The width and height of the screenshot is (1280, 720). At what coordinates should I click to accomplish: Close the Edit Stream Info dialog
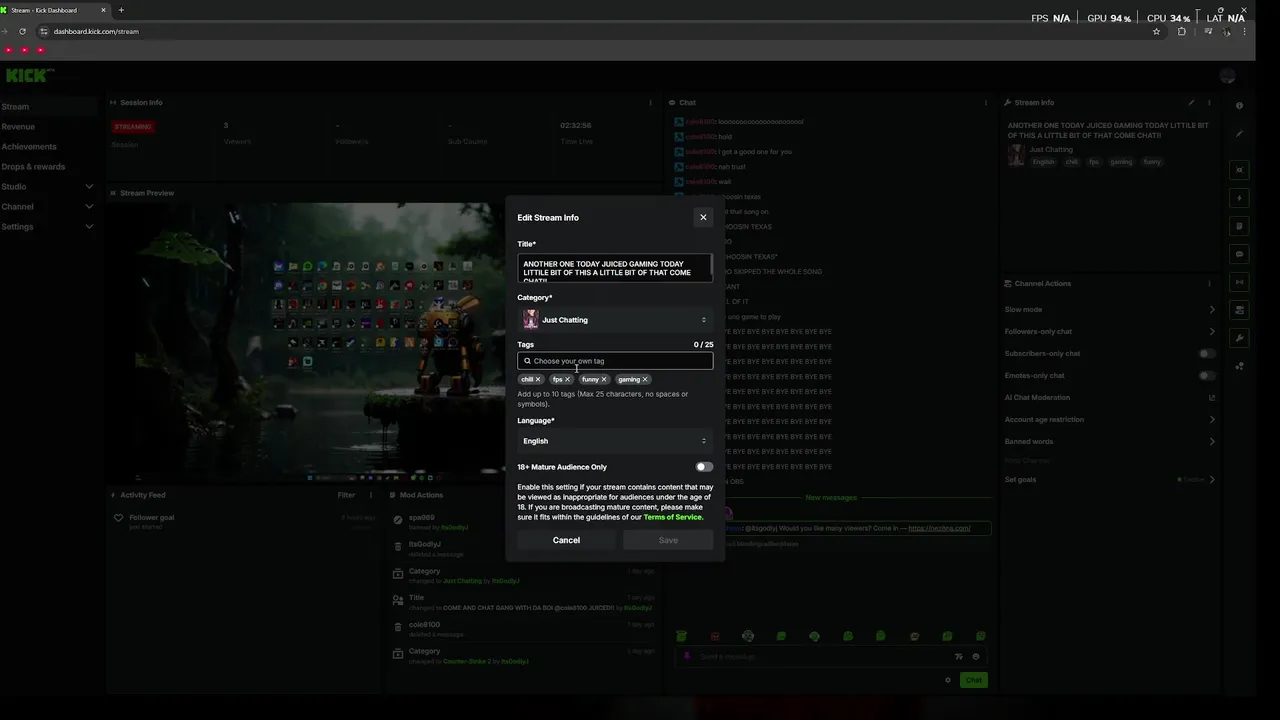(703, 217)
